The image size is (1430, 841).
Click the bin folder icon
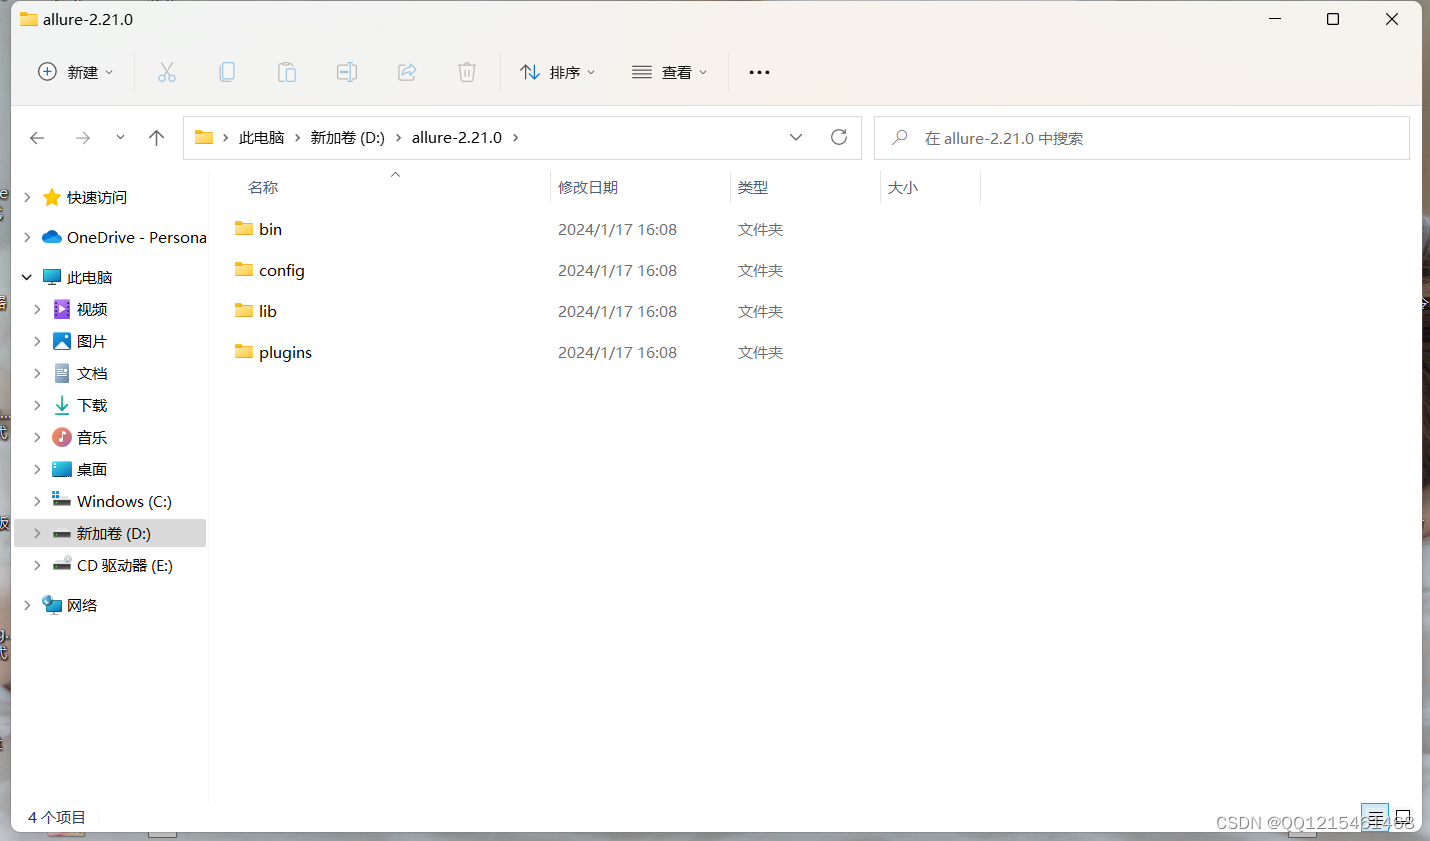point(244,229)
